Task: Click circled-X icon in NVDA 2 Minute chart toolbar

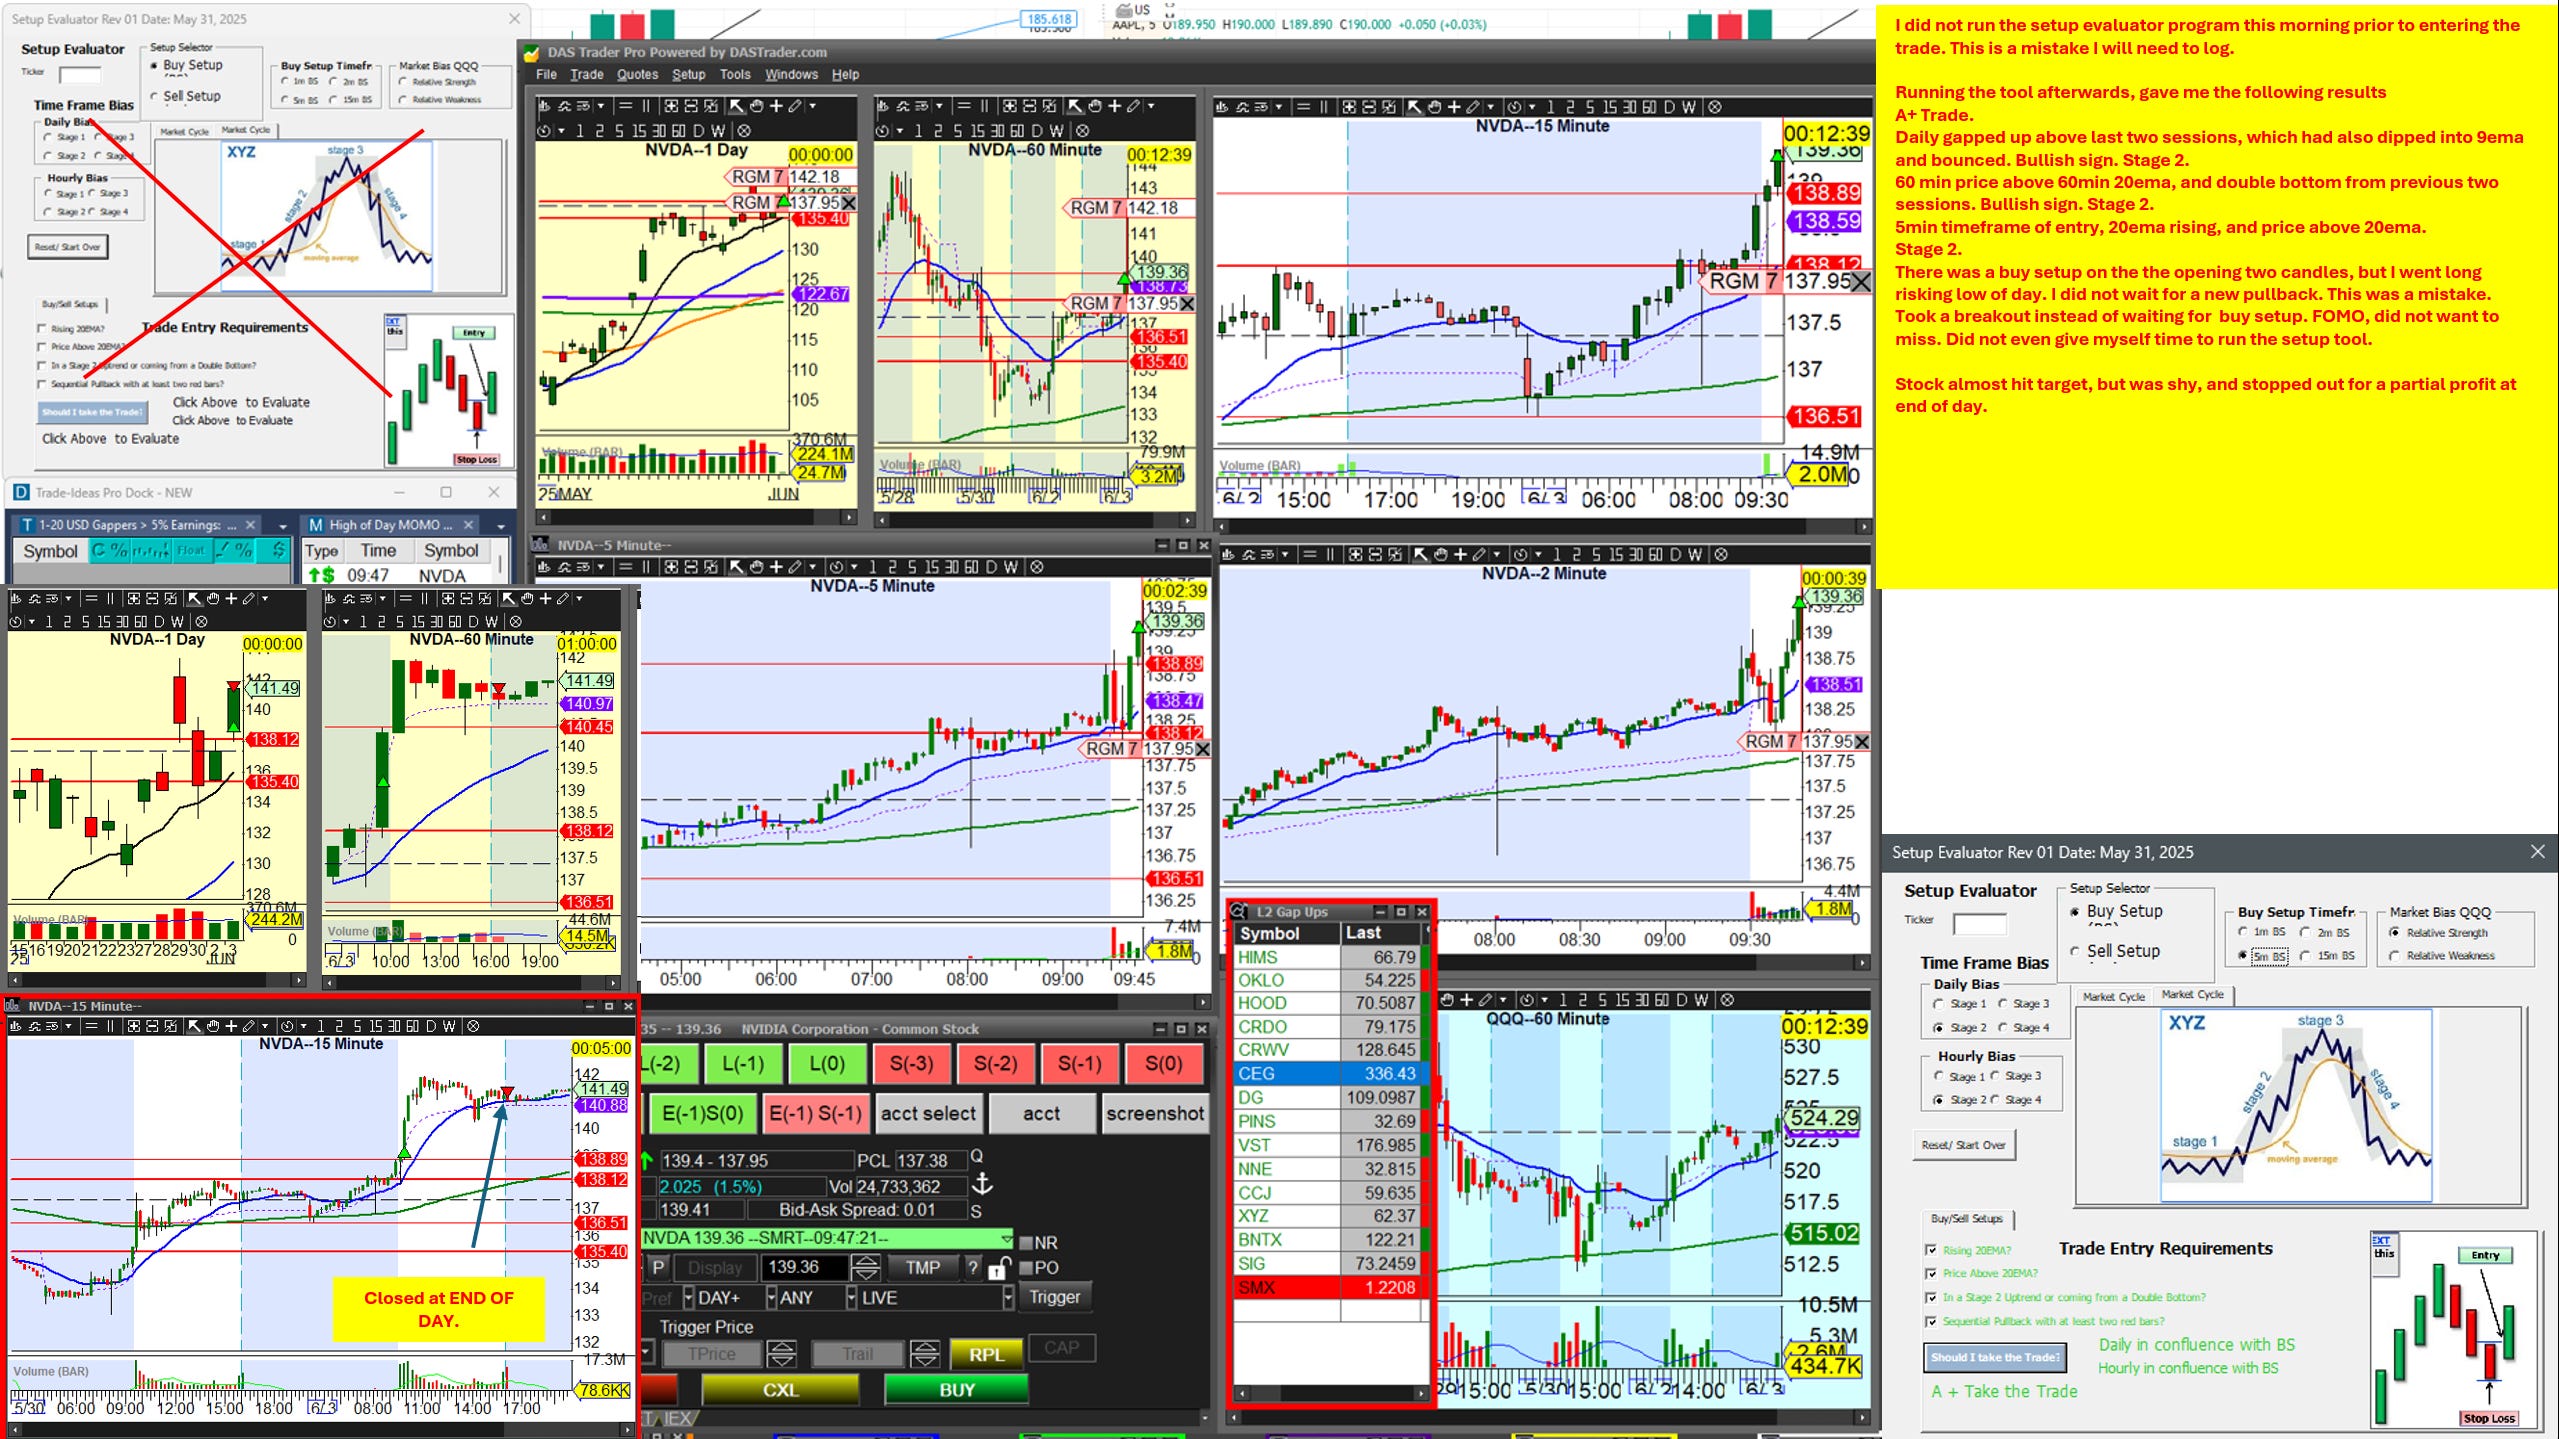Action: coord(1721,554)
